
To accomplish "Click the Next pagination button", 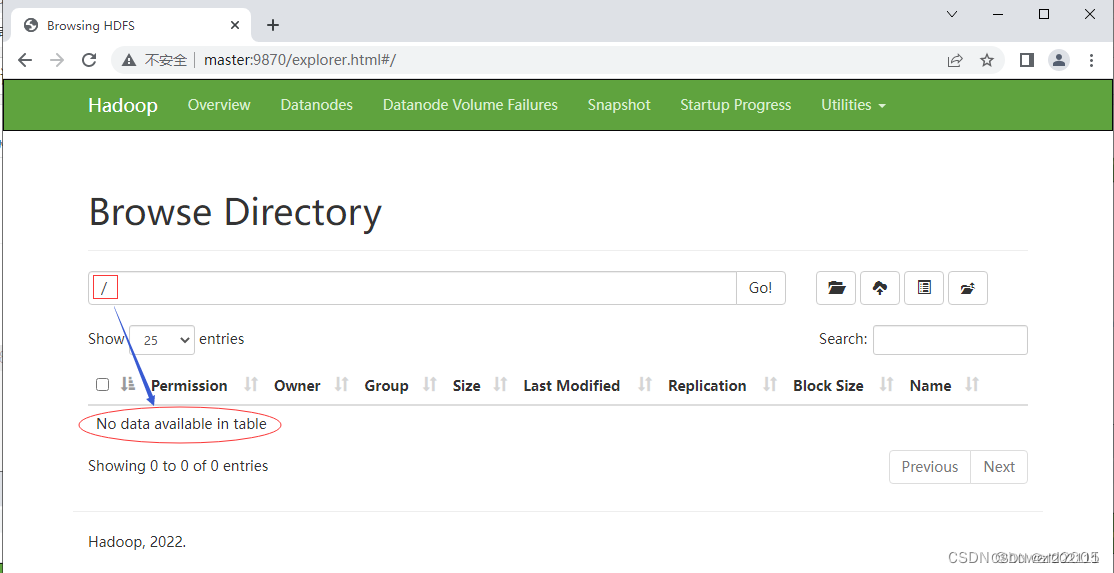I will pyautogui.click(x=998, y=466).
